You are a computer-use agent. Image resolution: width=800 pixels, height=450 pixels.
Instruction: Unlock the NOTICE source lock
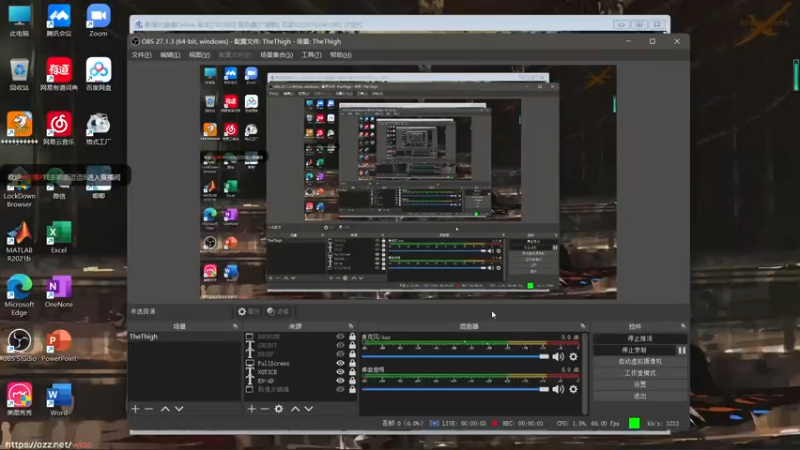pyautogui.click(x=352, y=372)
